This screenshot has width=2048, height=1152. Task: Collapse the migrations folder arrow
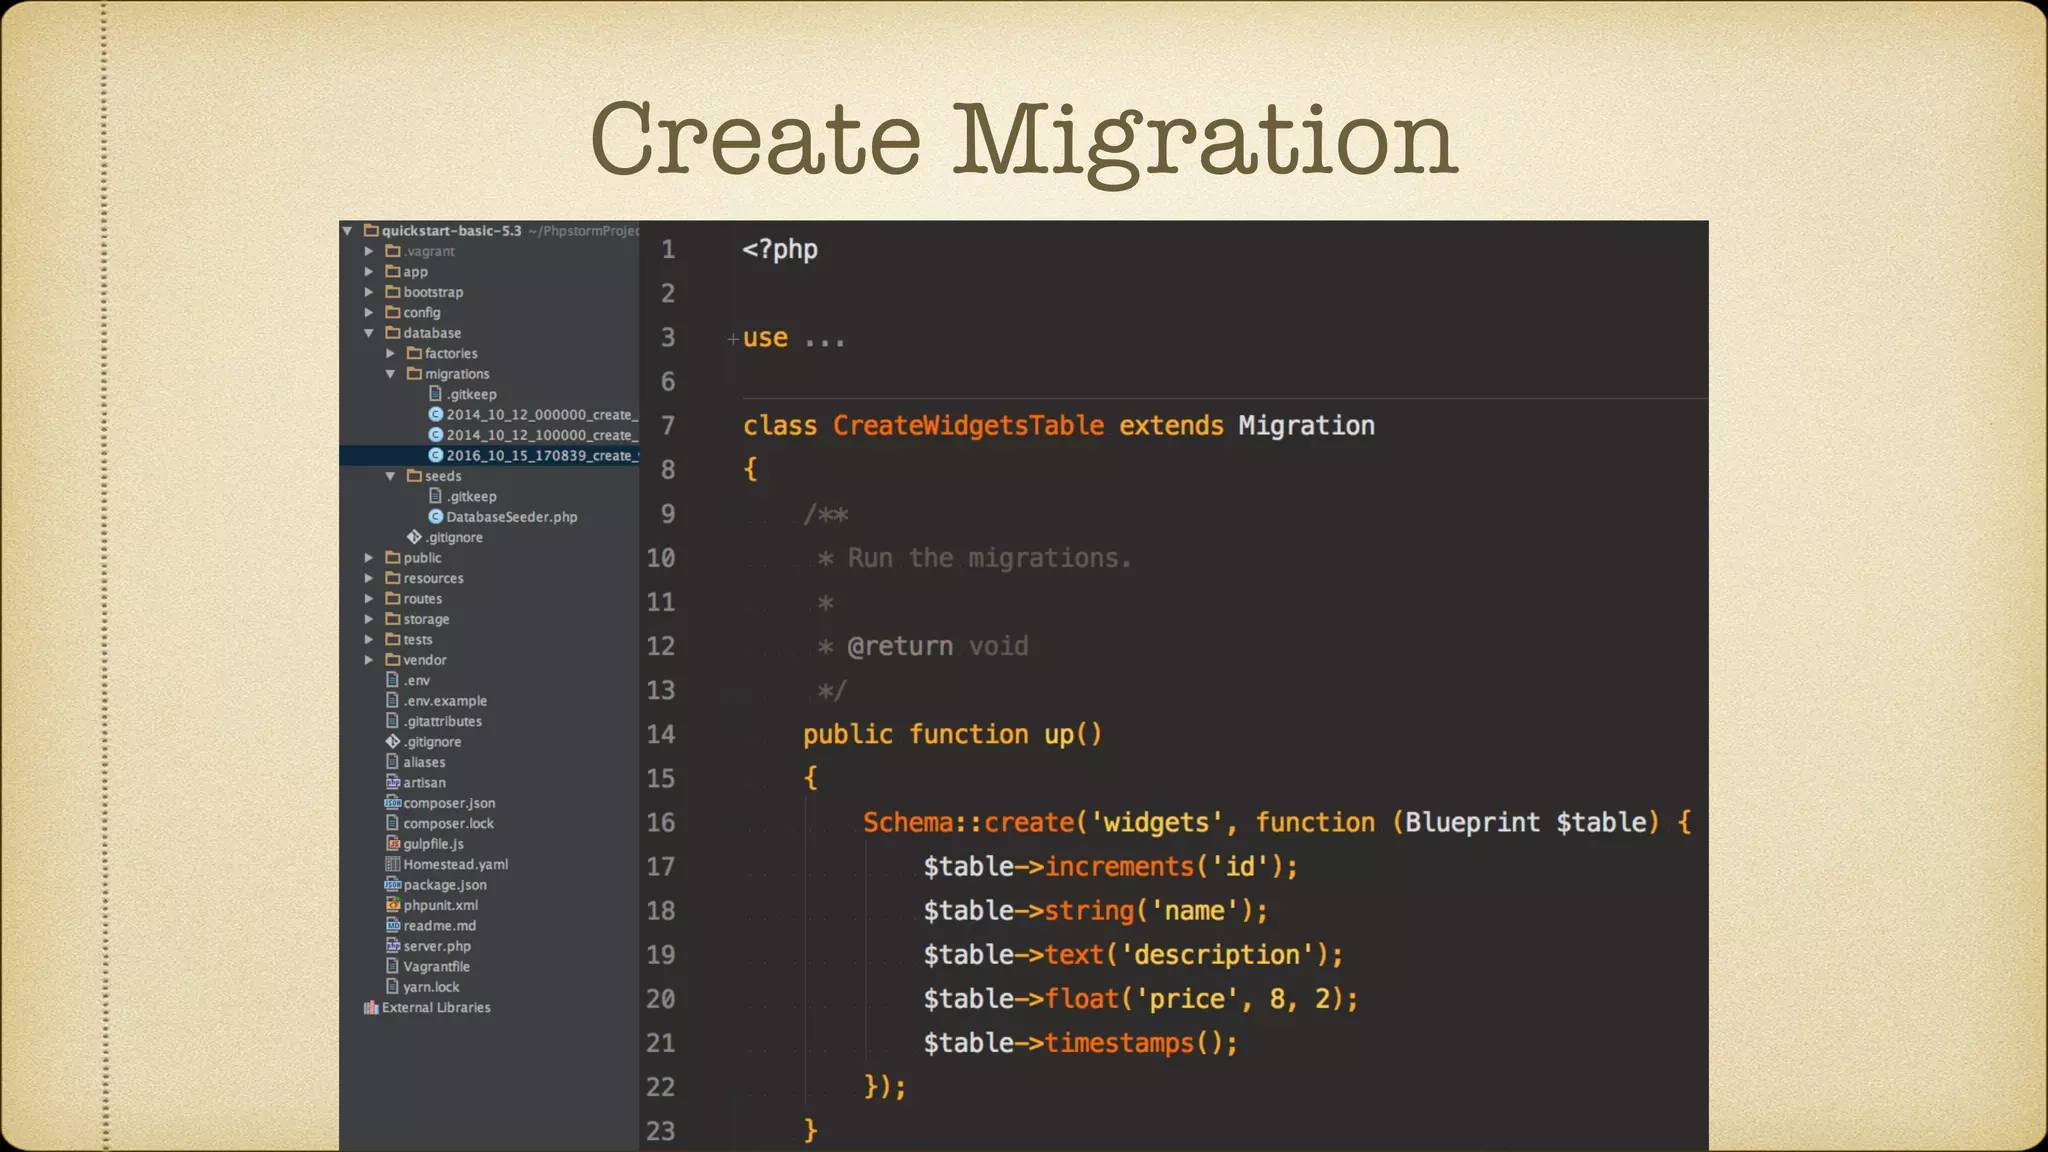(390, 374)
